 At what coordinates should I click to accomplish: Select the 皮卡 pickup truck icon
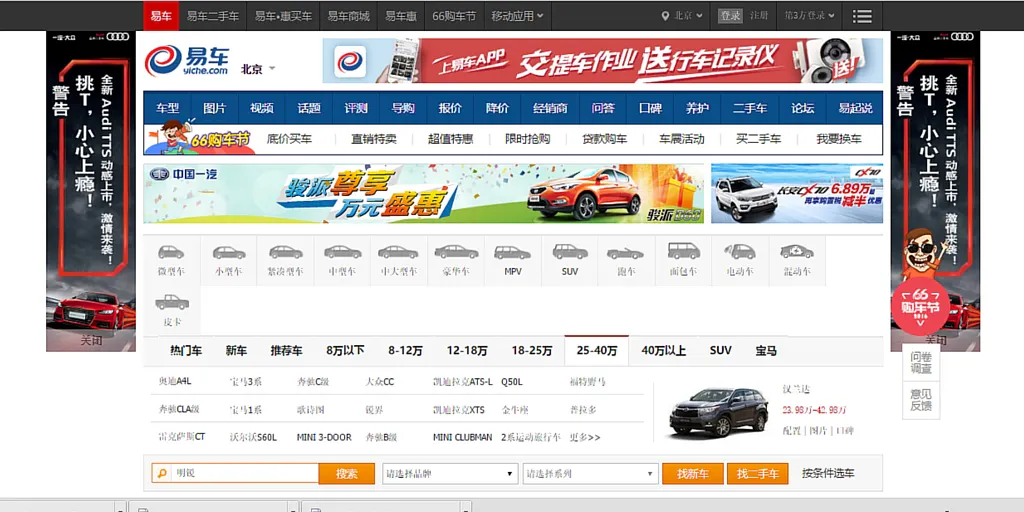(x=172, y=302)
